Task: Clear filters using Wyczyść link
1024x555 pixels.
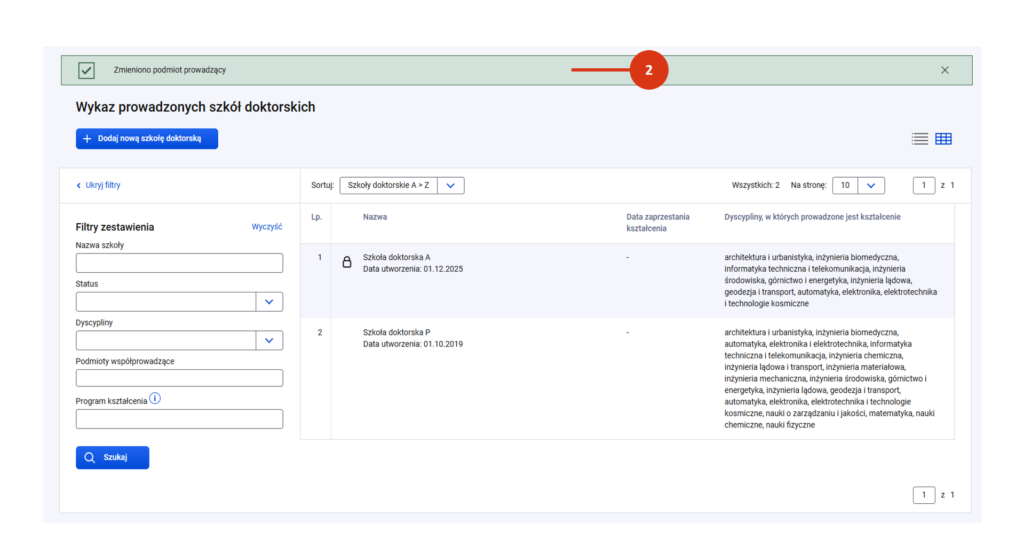Action: tap(267, 227)
